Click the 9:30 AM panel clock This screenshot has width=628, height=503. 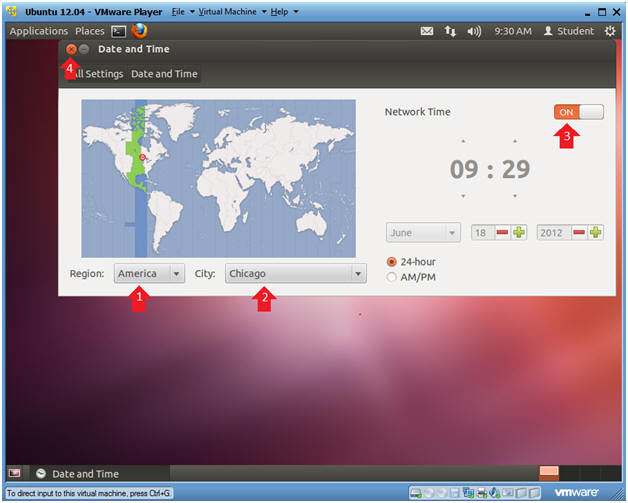pyautogui.click(x=513, y=31)
